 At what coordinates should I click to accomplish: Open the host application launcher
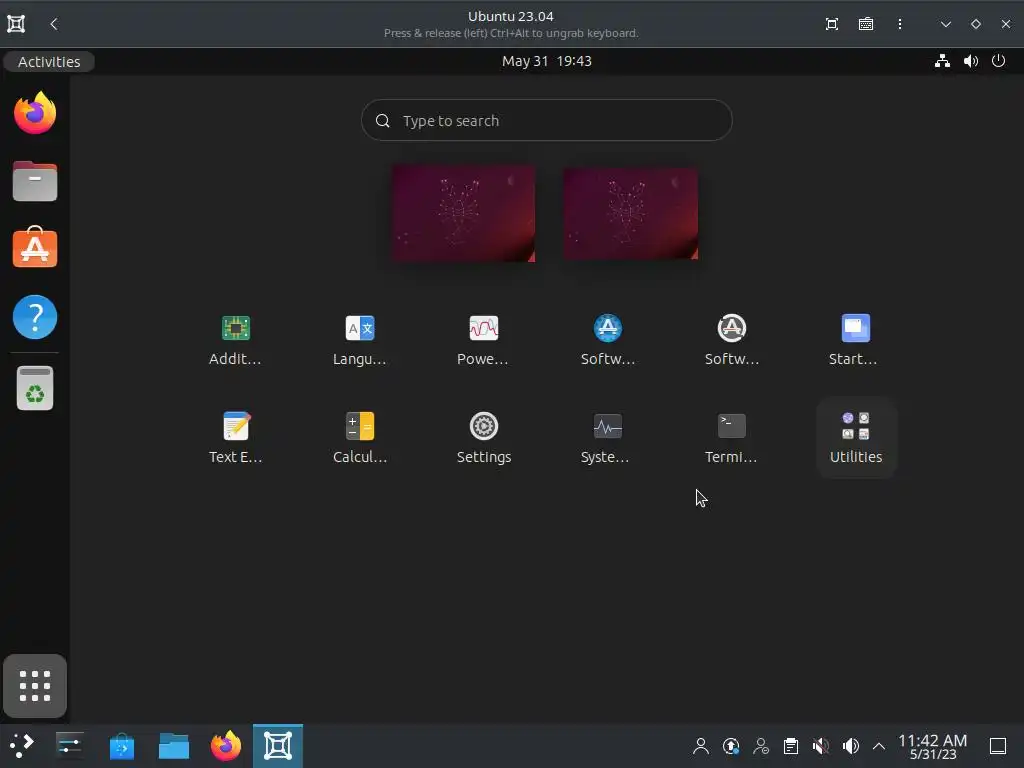[21, 746]
